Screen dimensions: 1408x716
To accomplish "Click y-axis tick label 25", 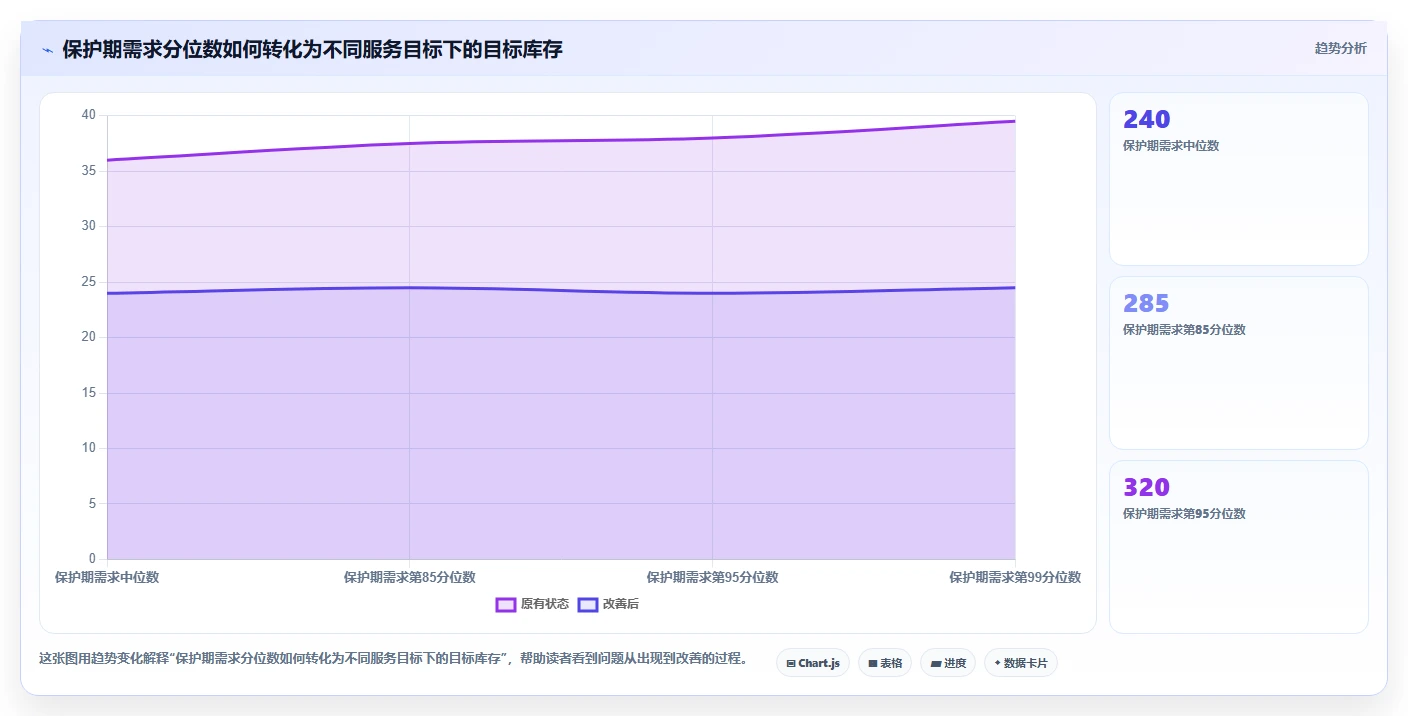I will tap(89, 282).
